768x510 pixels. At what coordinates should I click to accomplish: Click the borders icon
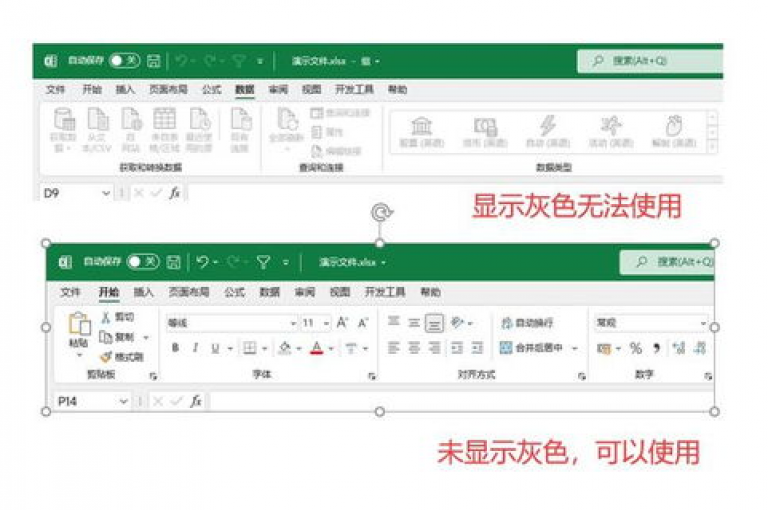click(250, 348)
